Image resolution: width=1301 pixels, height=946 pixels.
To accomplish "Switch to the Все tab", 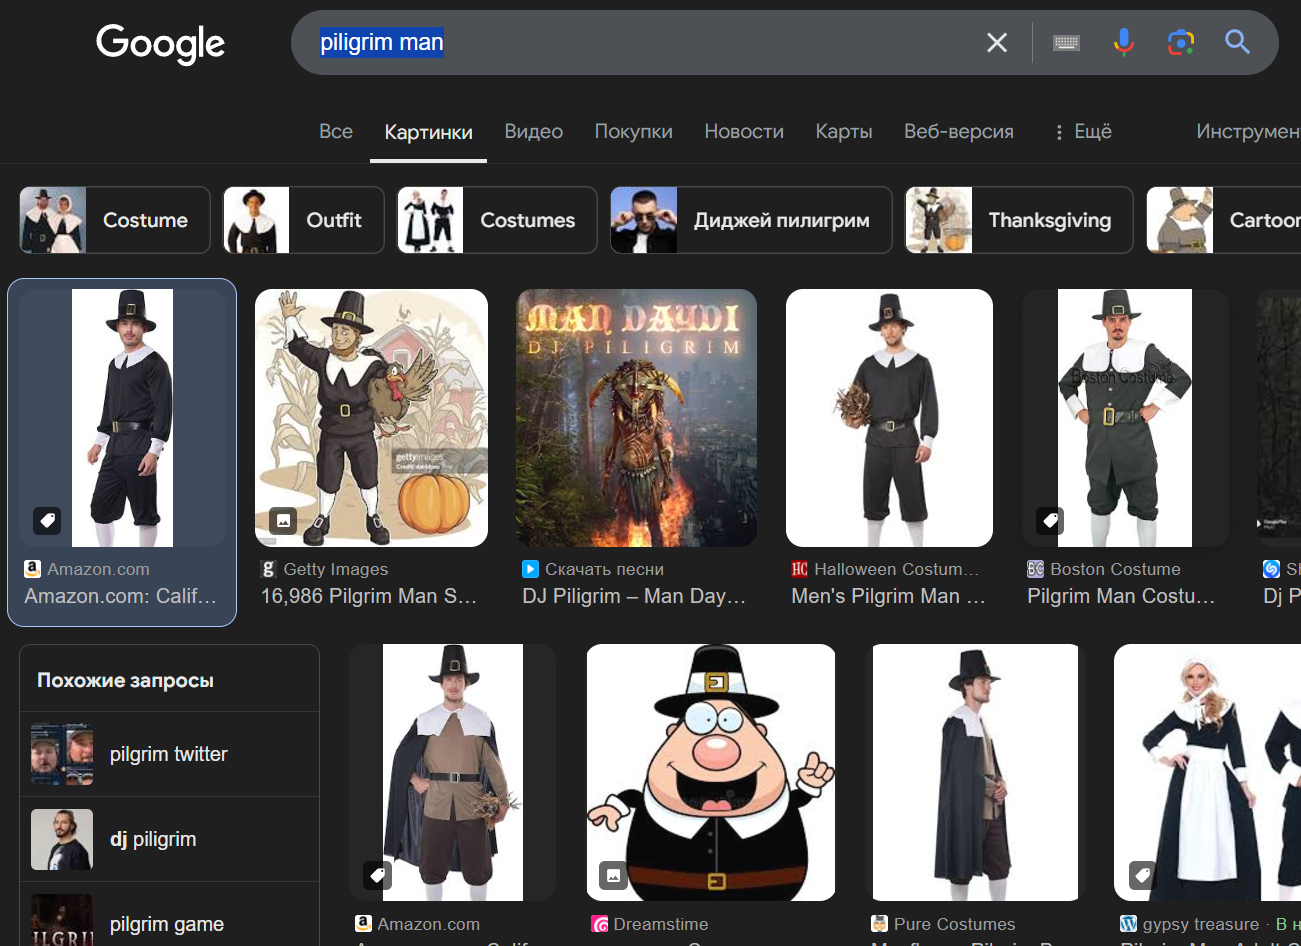I will pos(336,131).
